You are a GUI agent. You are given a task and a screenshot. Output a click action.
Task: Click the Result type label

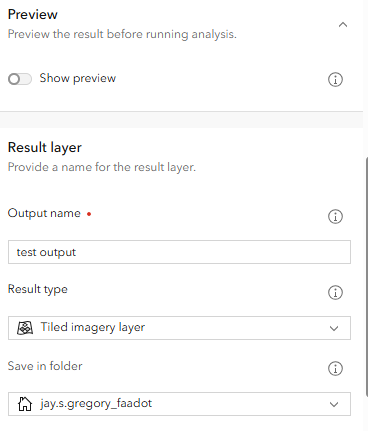[x=38, y=289]
